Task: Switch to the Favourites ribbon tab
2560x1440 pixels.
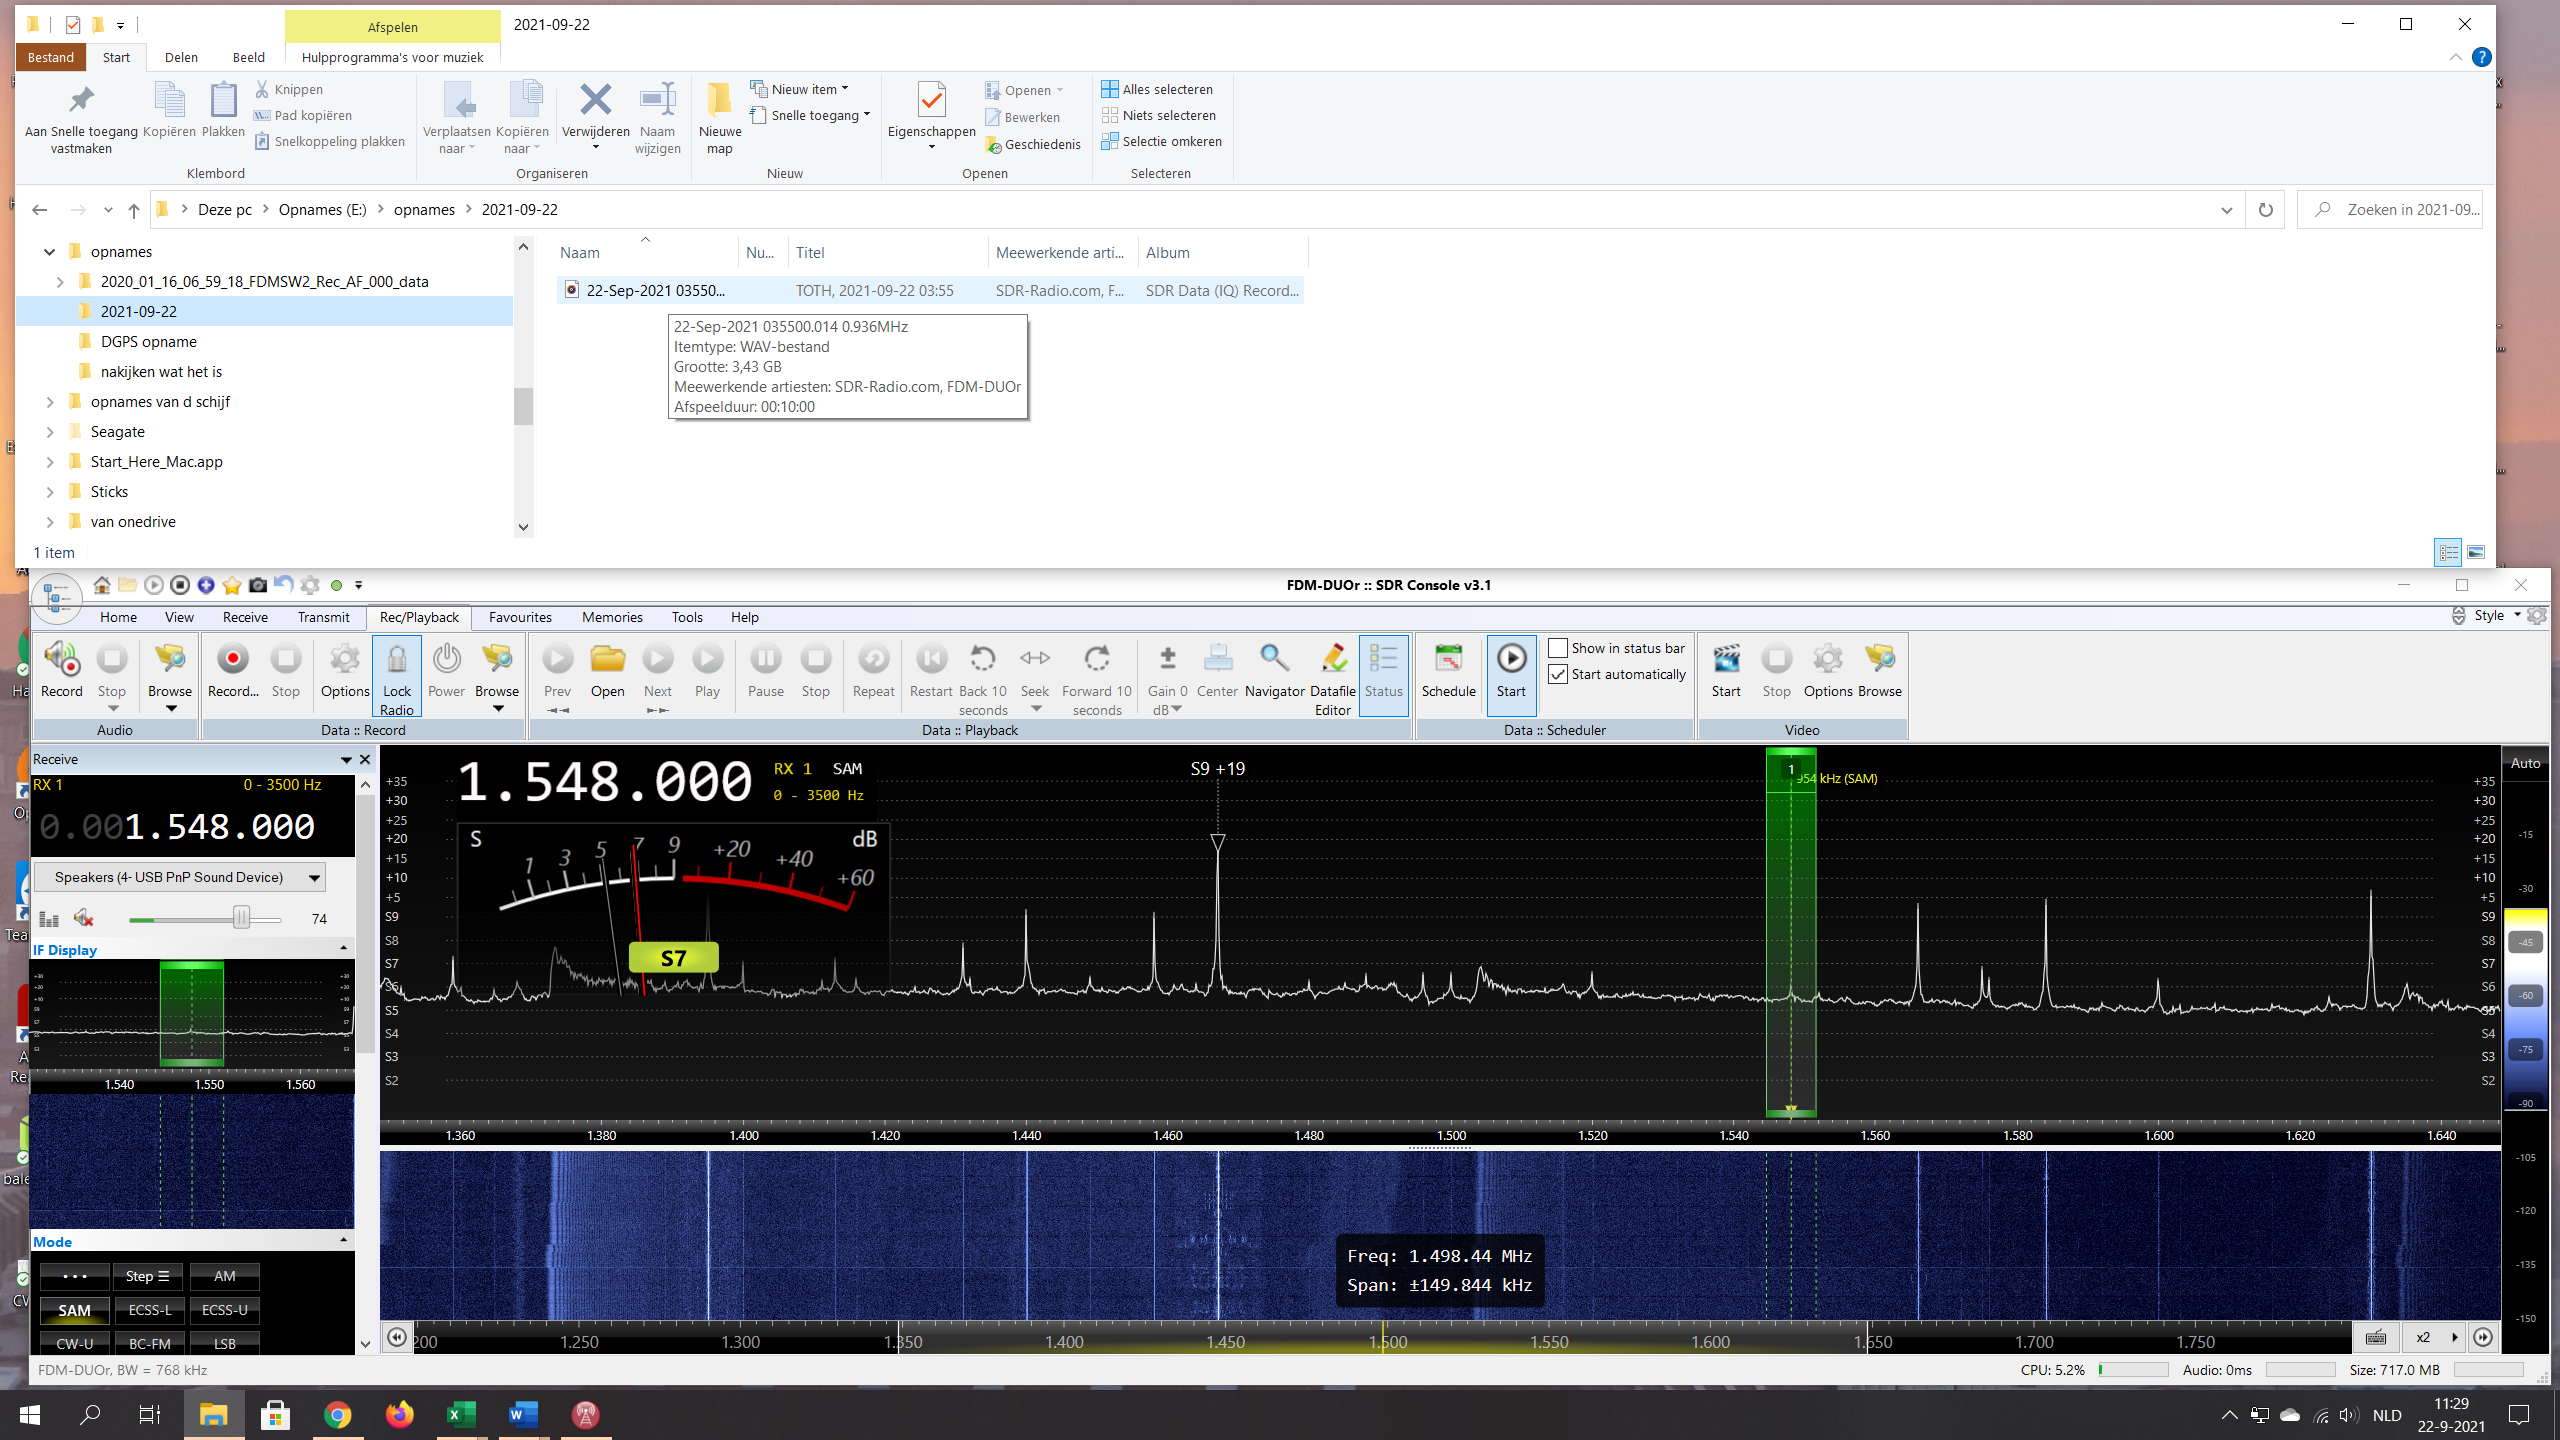Action: coord(520,617)
